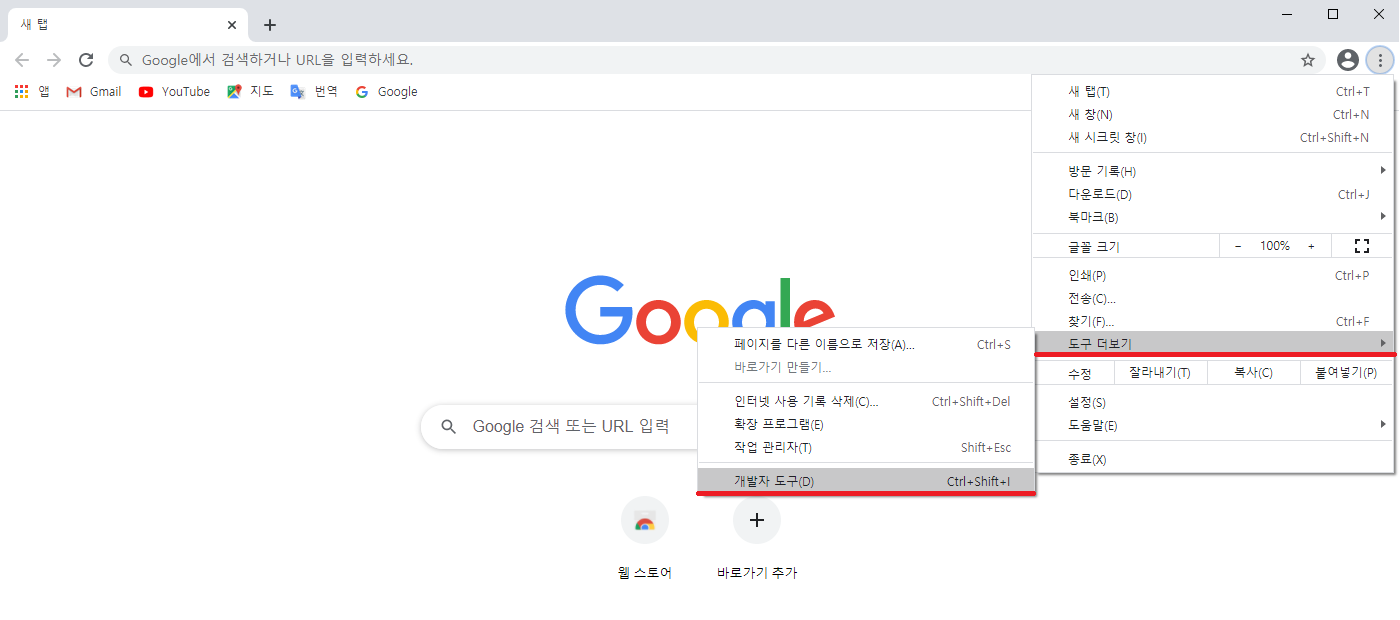
Task: Select 찾기(F)... menu item
Action: [x=1214, y=322]
